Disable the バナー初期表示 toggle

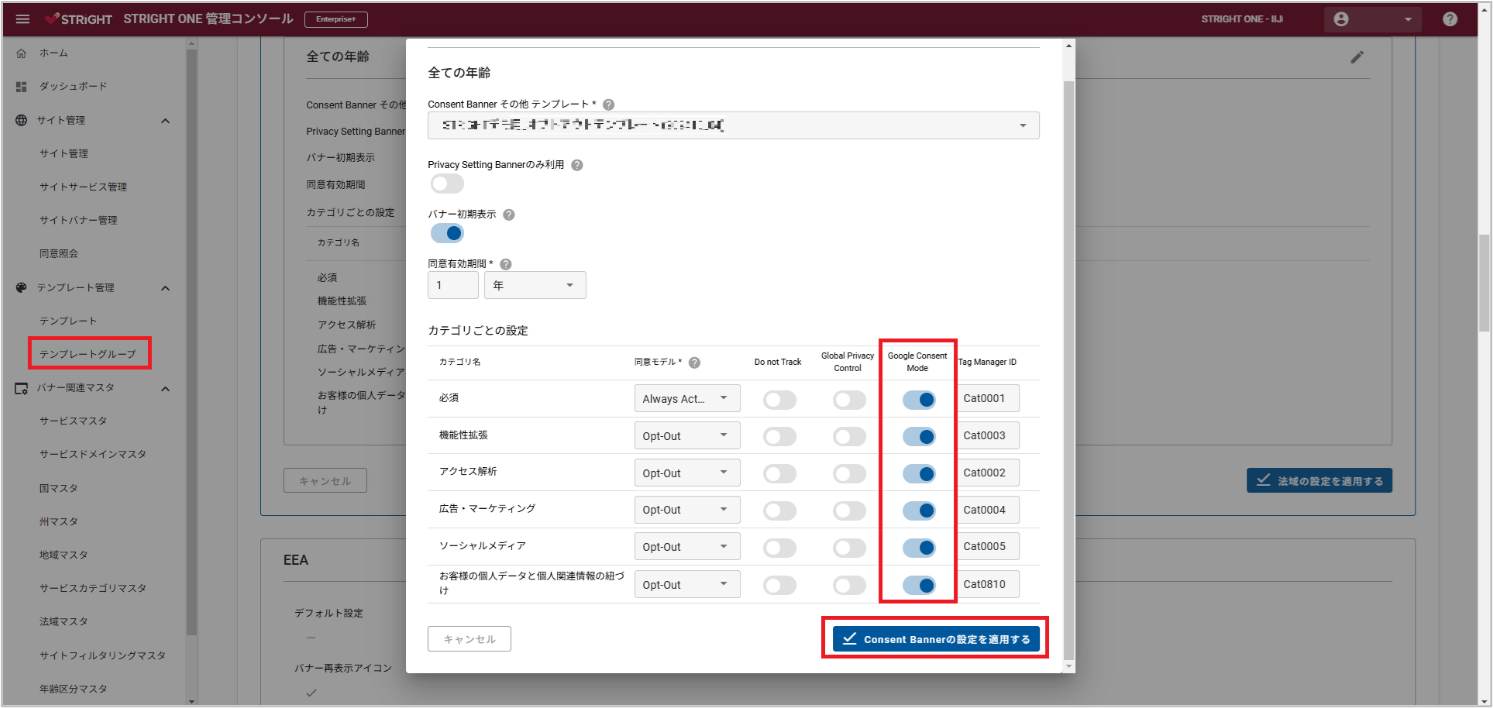tap(447, 233)
